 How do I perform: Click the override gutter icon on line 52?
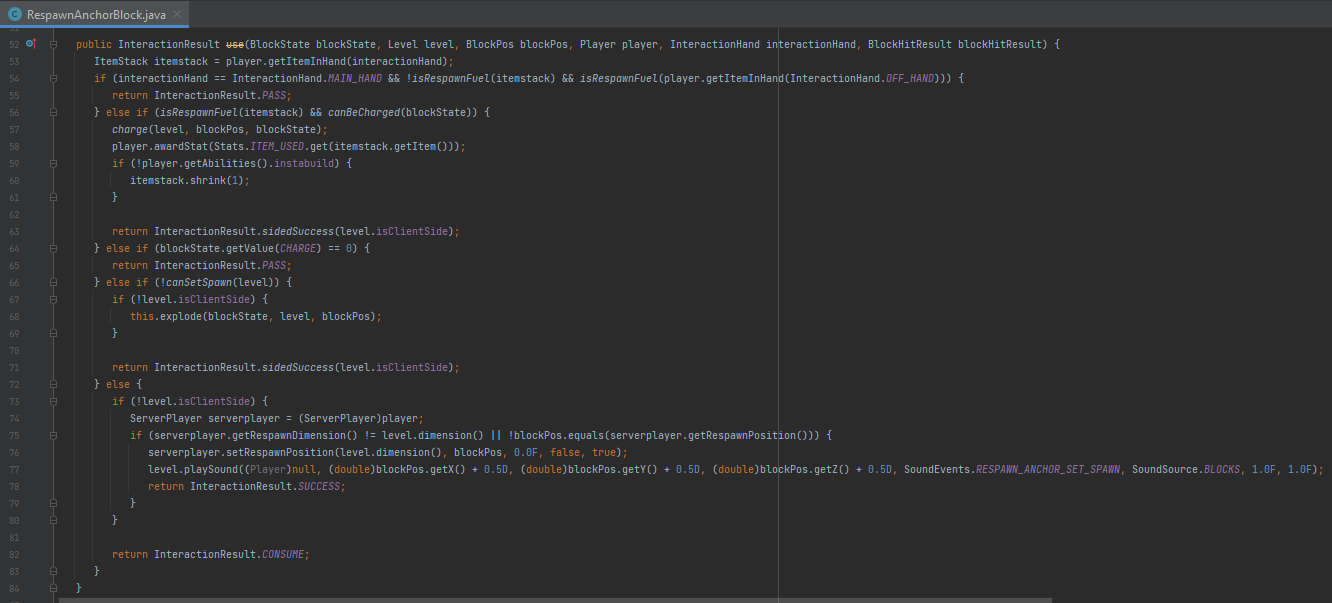tap(30, 44)
